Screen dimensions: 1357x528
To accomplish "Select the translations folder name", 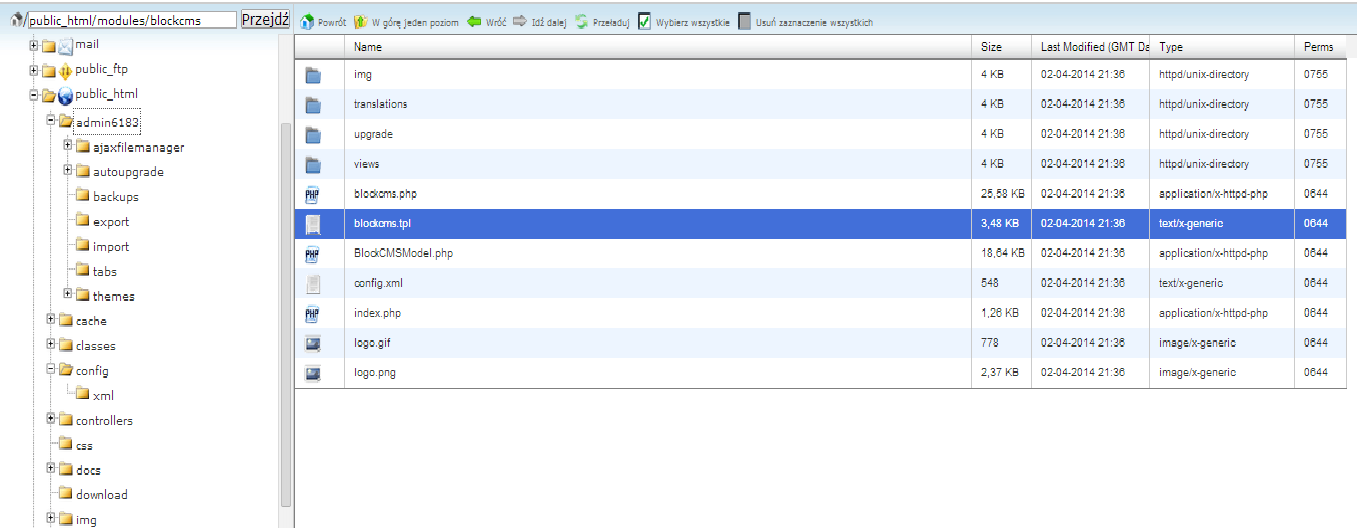I will [380, 104].
